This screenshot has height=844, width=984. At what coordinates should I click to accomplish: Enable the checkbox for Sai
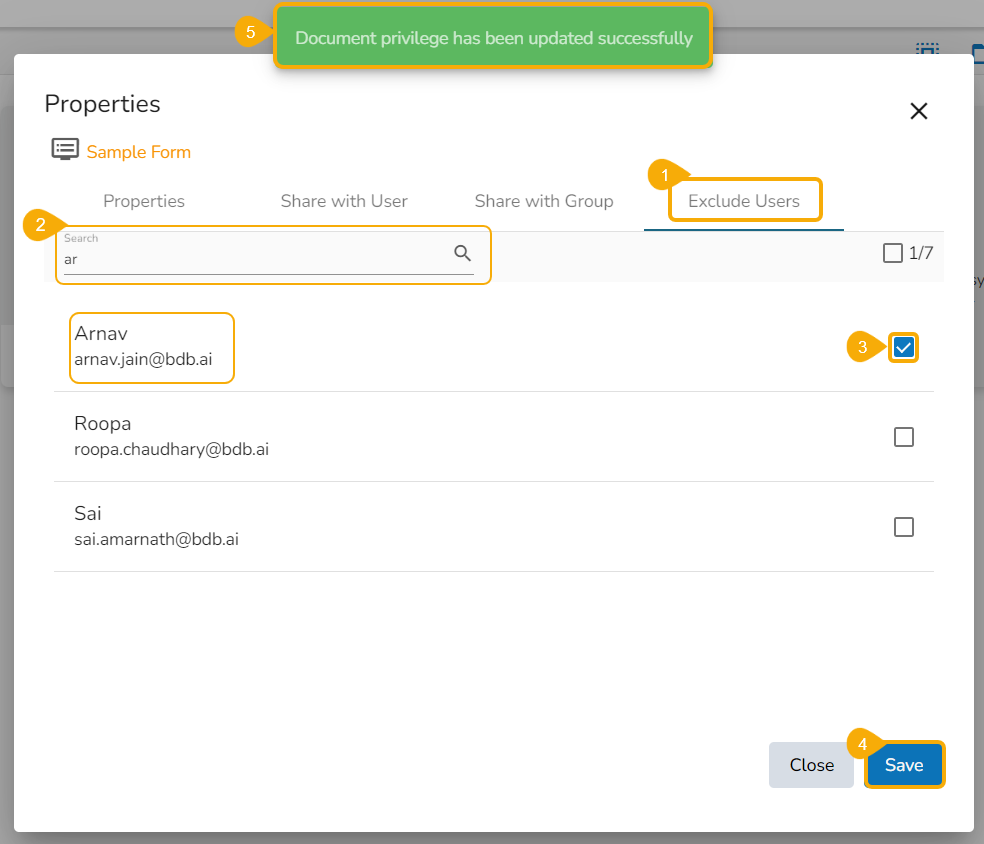[904, 527]
